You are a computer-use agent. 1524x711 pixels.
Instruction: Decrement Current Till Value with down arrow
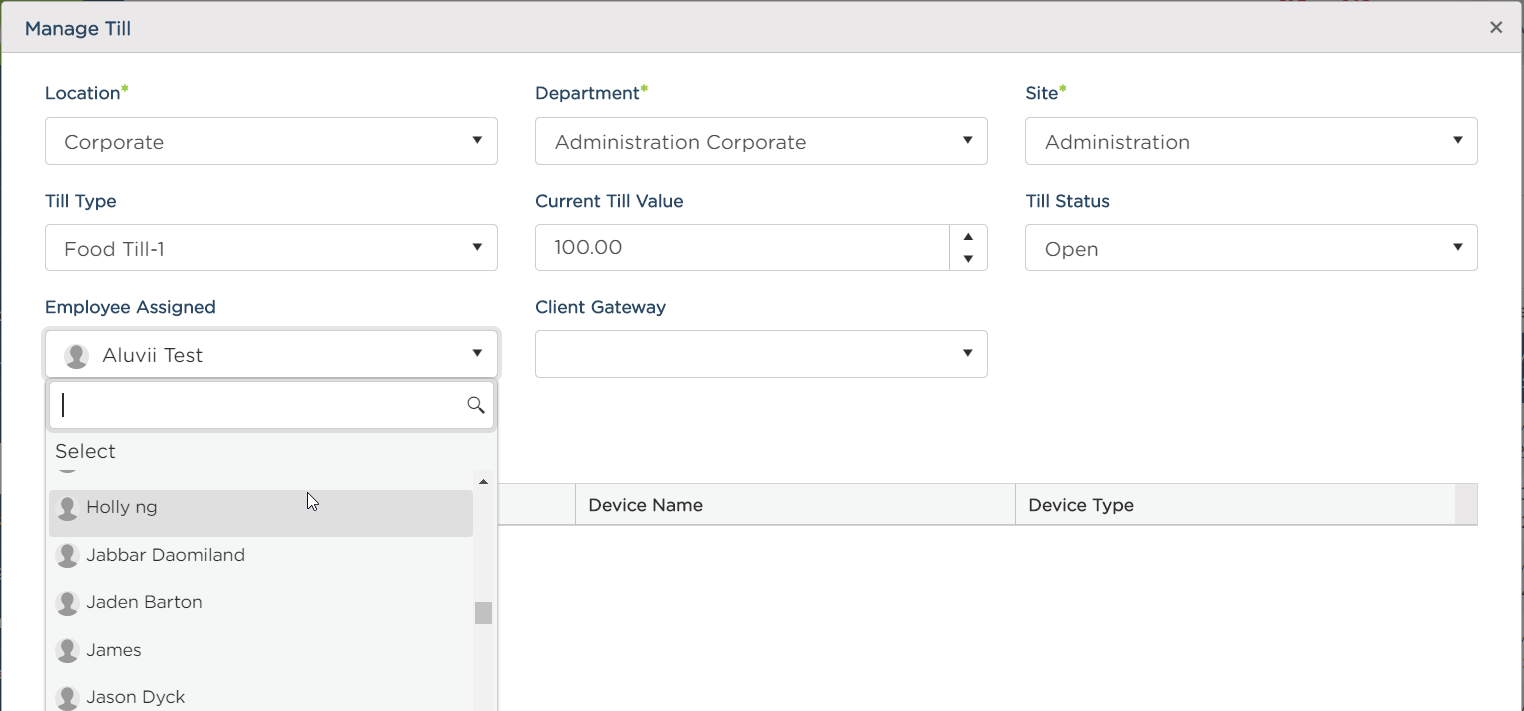[967, 259]
